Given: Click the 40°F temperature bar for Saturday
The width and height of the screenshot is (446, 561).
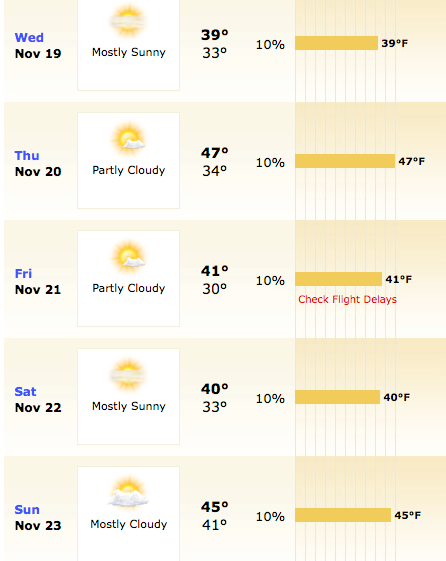Looking at the screenshot, I should click(338, 397).
